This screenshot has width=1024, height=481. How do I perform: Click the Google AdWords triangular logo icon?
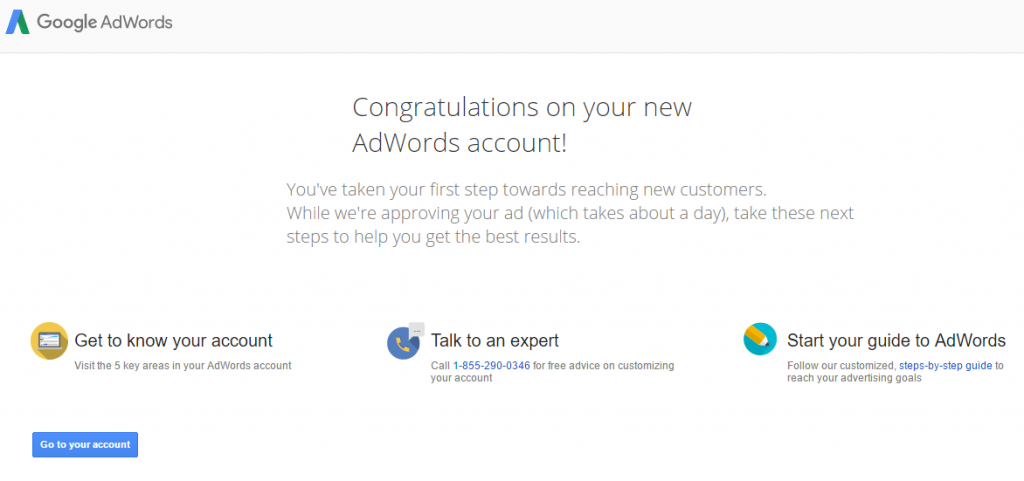tap(18, 22)
